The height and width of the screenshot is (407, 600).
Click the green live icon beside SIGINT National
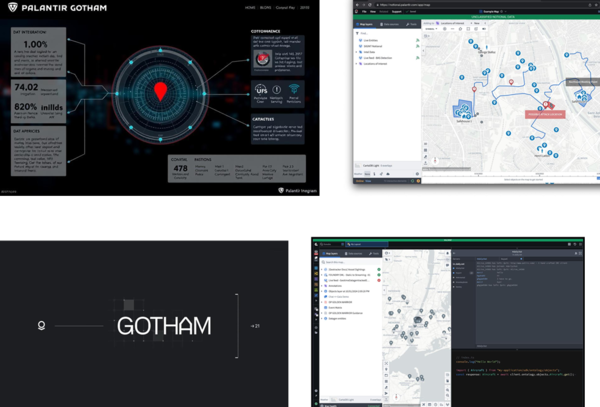coord(417,46)
